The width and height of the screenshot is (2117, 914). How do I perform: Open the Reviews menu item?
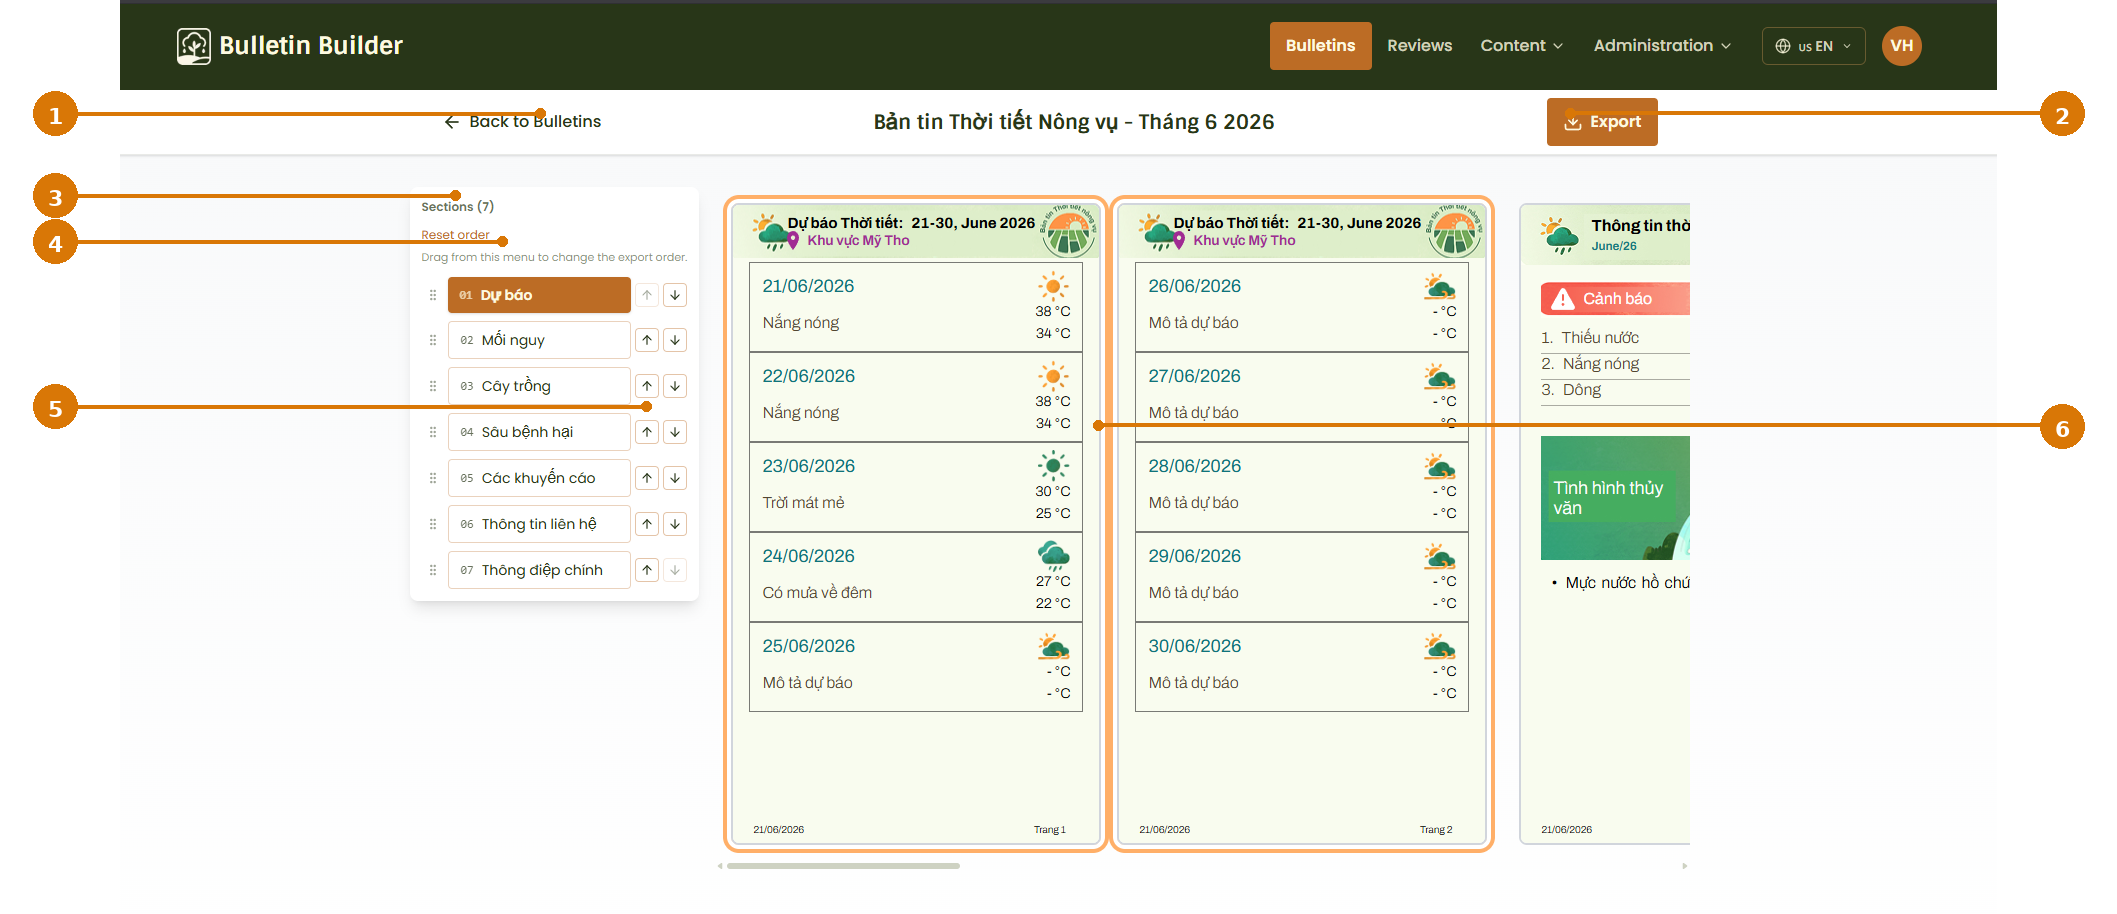tap(1419, 46)
